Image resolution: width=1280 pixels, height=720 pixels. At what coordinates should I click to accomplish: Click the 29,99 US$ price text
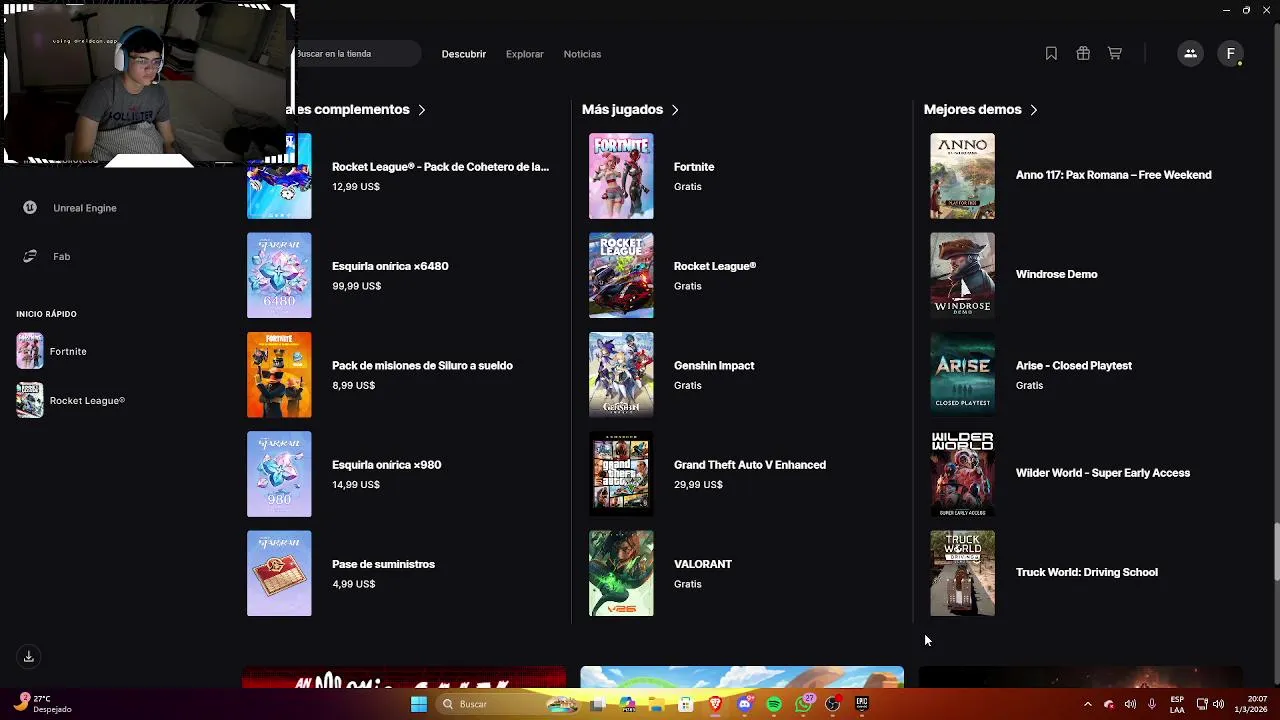tap(698, 485)
